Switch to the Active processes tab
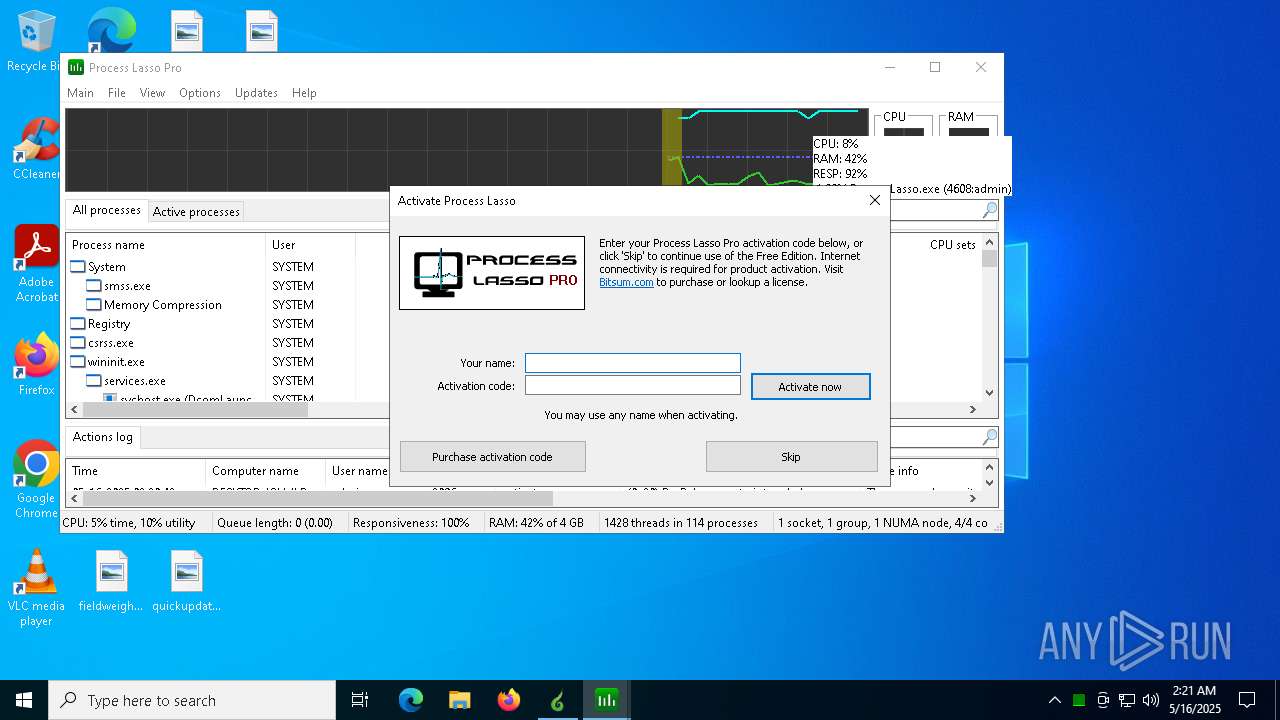Screen dimensions: 1280x720 196,212
